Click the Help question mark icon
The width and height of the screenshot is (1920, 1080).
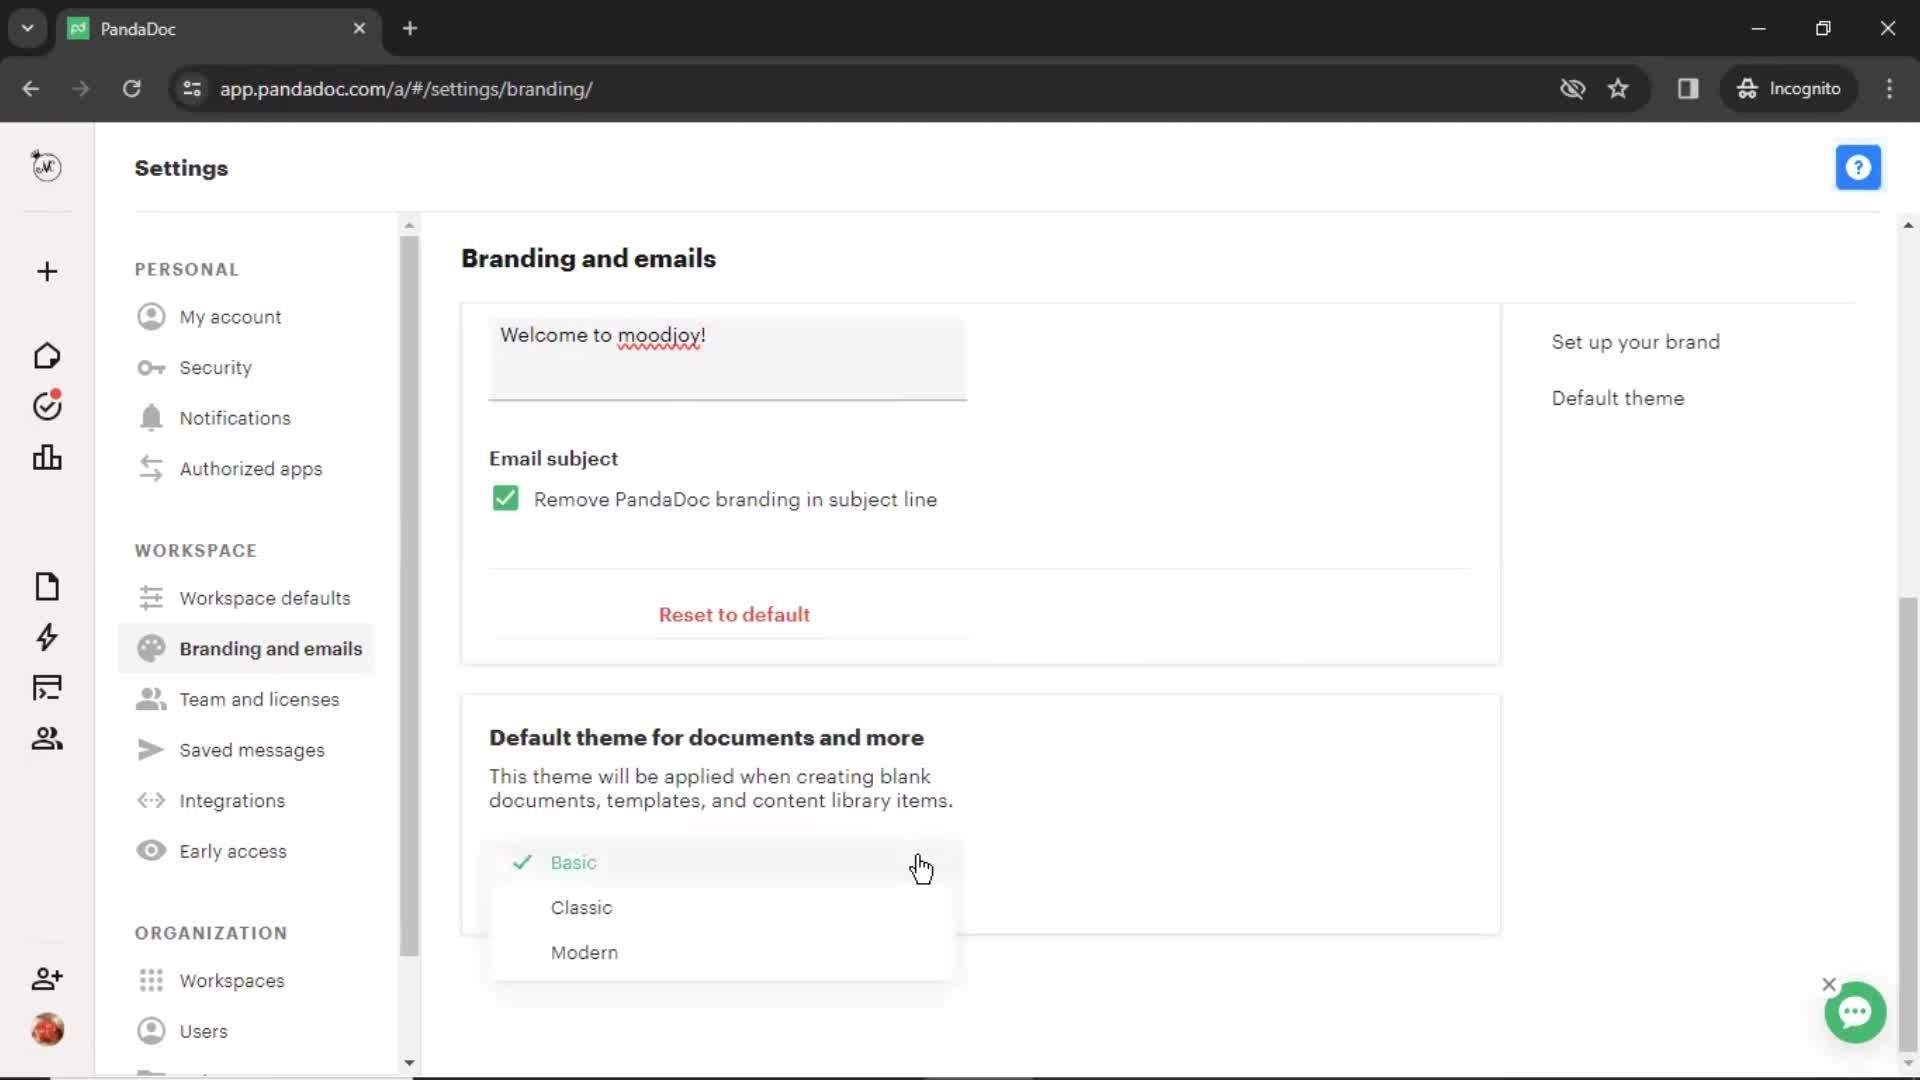tap(1859, 167)
